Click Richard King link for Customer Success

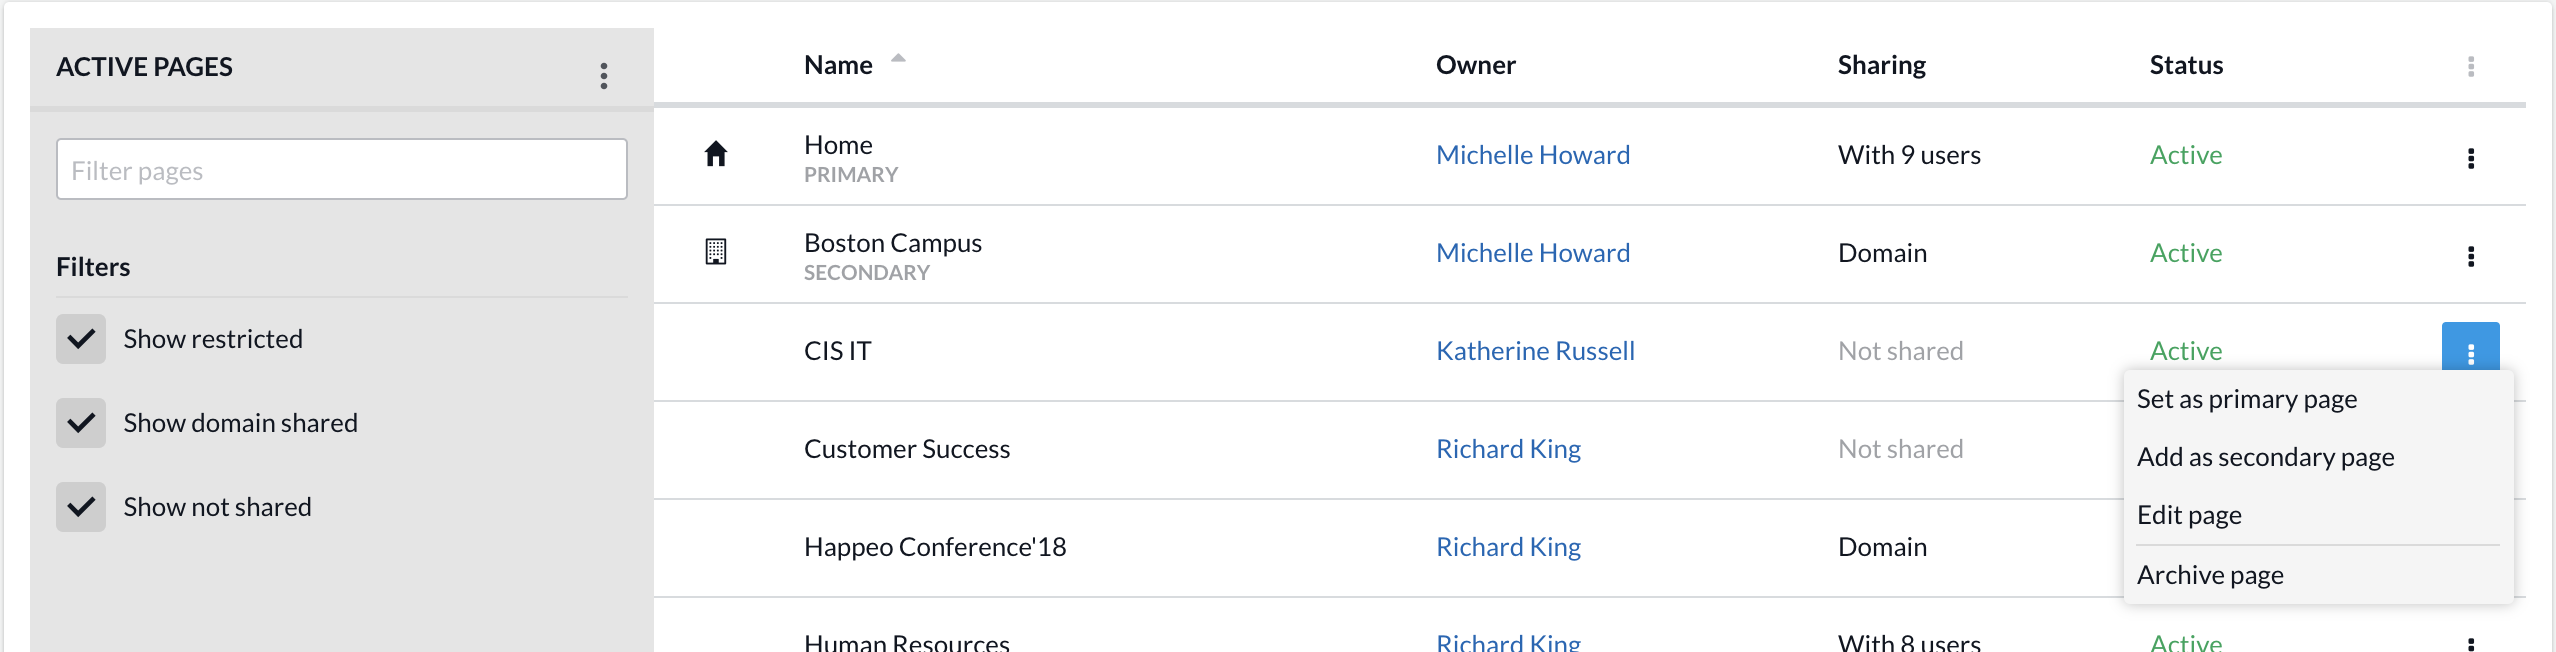pyautogui.click(x=1508, y=449)
